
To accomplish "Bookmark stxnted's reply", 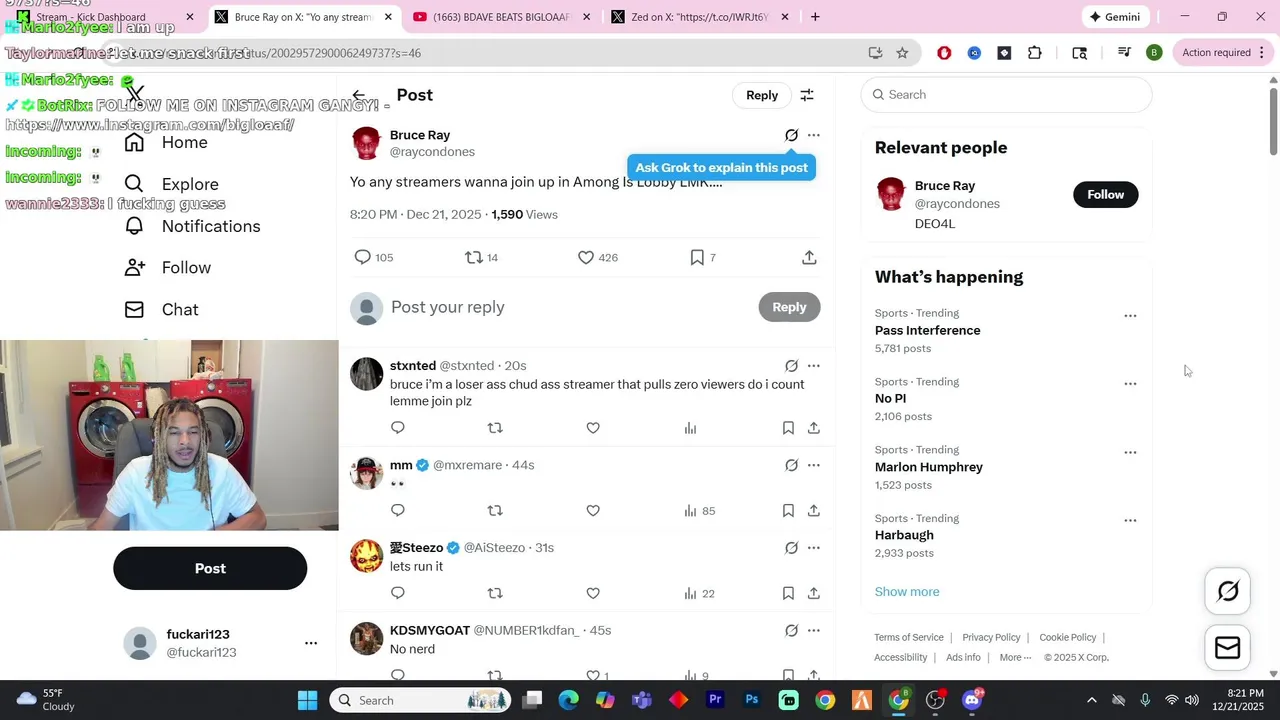I will point(788,428).
